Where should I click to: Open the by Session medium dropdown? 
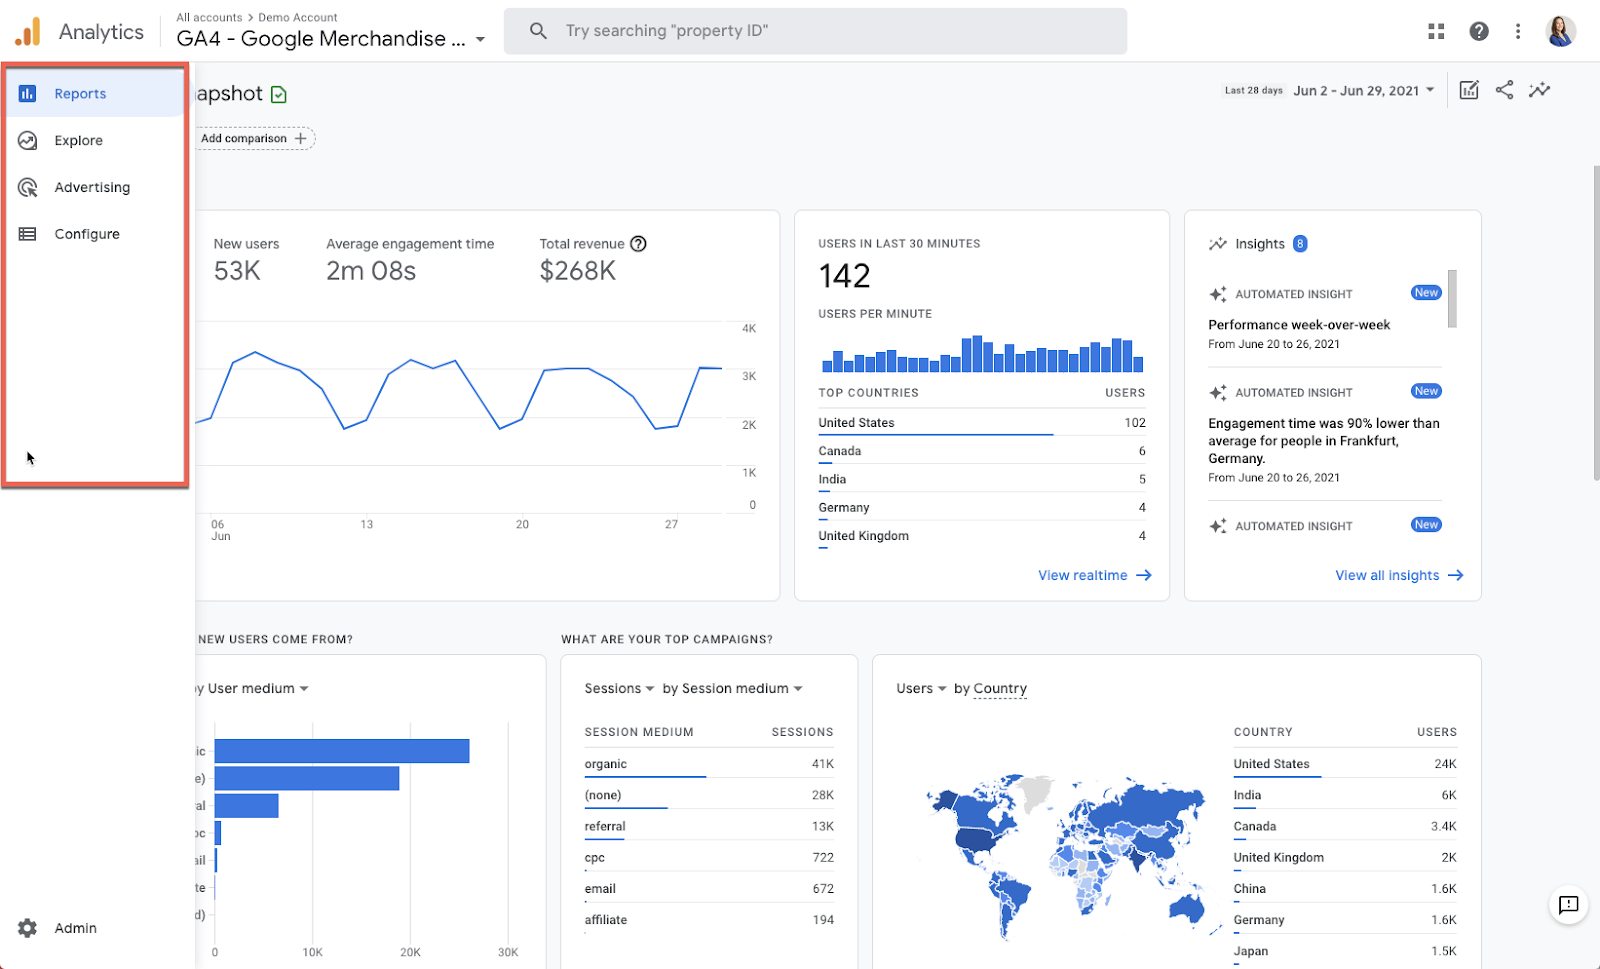pos(733,689)
